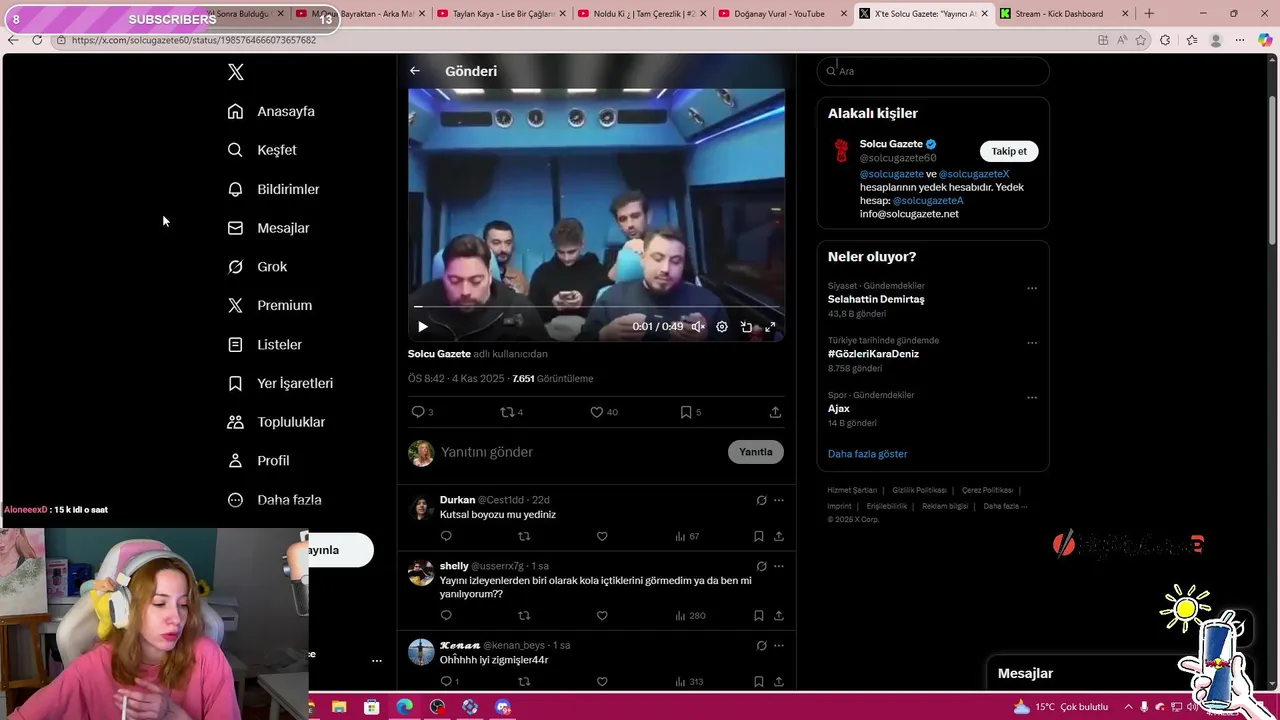Open Bildirimler notifications page
This screenshot has height=720, width=1280.
click(273, 189)
